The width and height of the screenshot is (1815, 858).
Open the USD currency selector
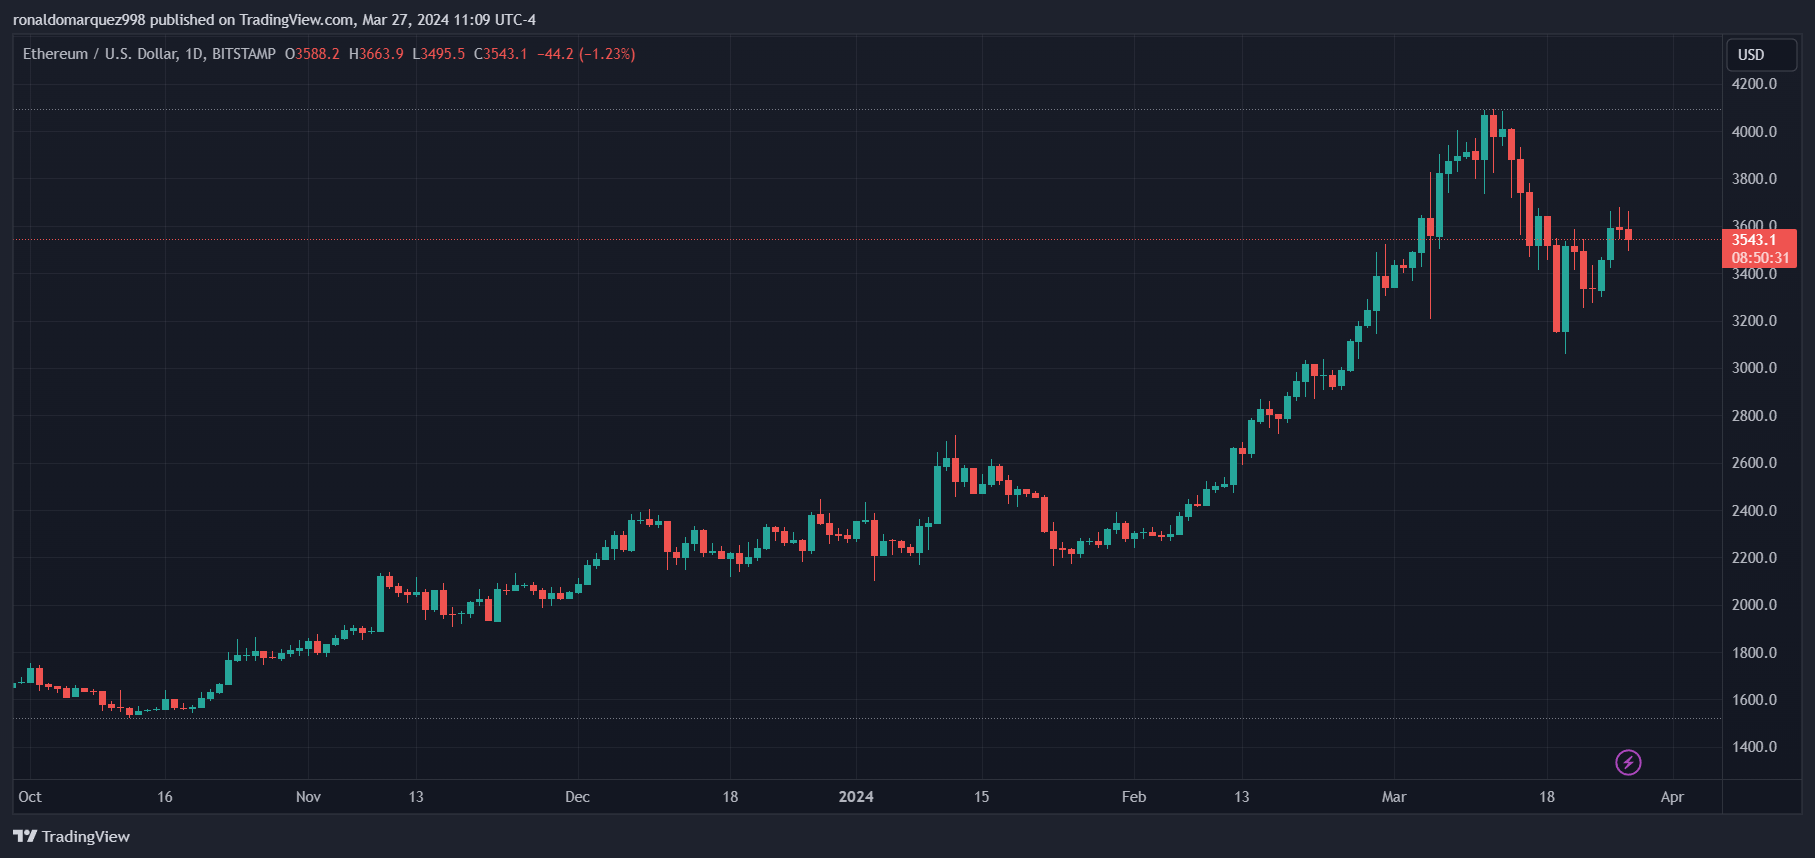(1760, 55)
